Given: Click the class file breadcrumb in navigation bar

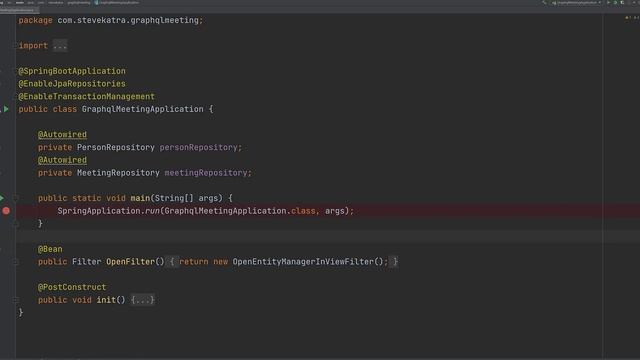Looking at the screenshot, I should 117,2.
